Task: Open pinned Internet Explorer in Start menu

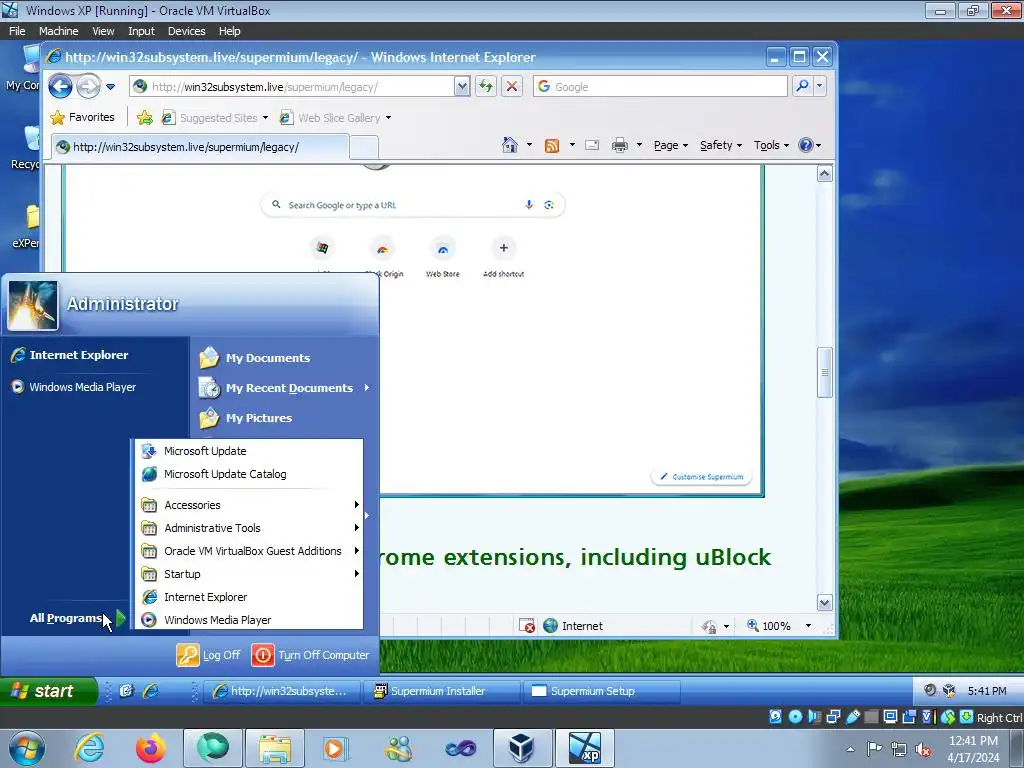Action: [70, 355]
